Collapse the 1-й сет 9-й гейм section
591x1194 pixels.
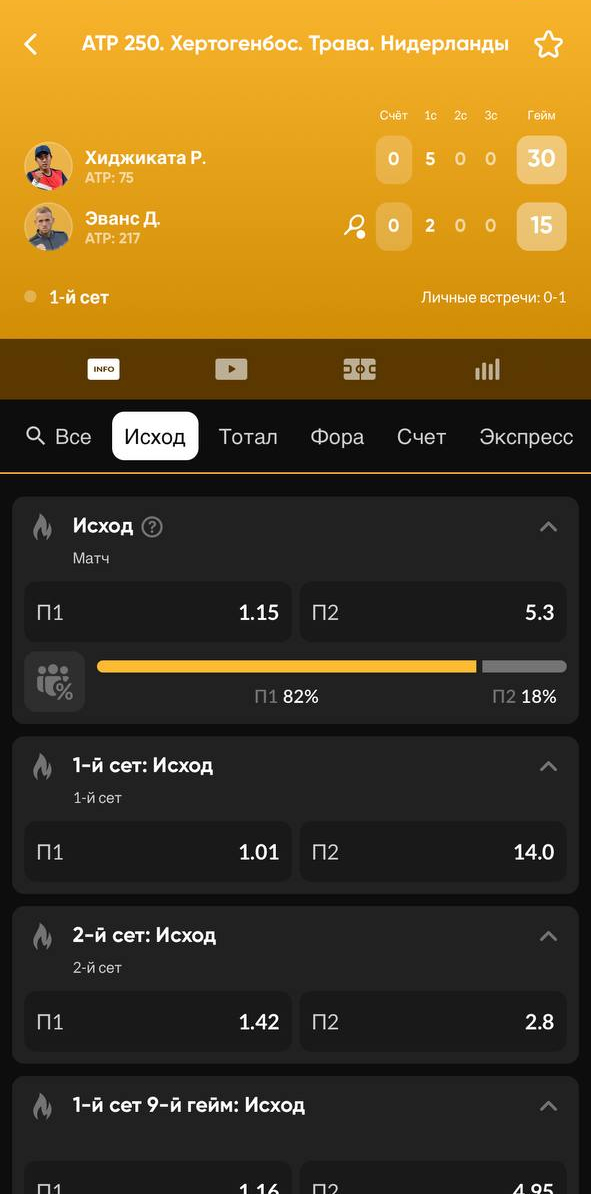coord(548,1106)
